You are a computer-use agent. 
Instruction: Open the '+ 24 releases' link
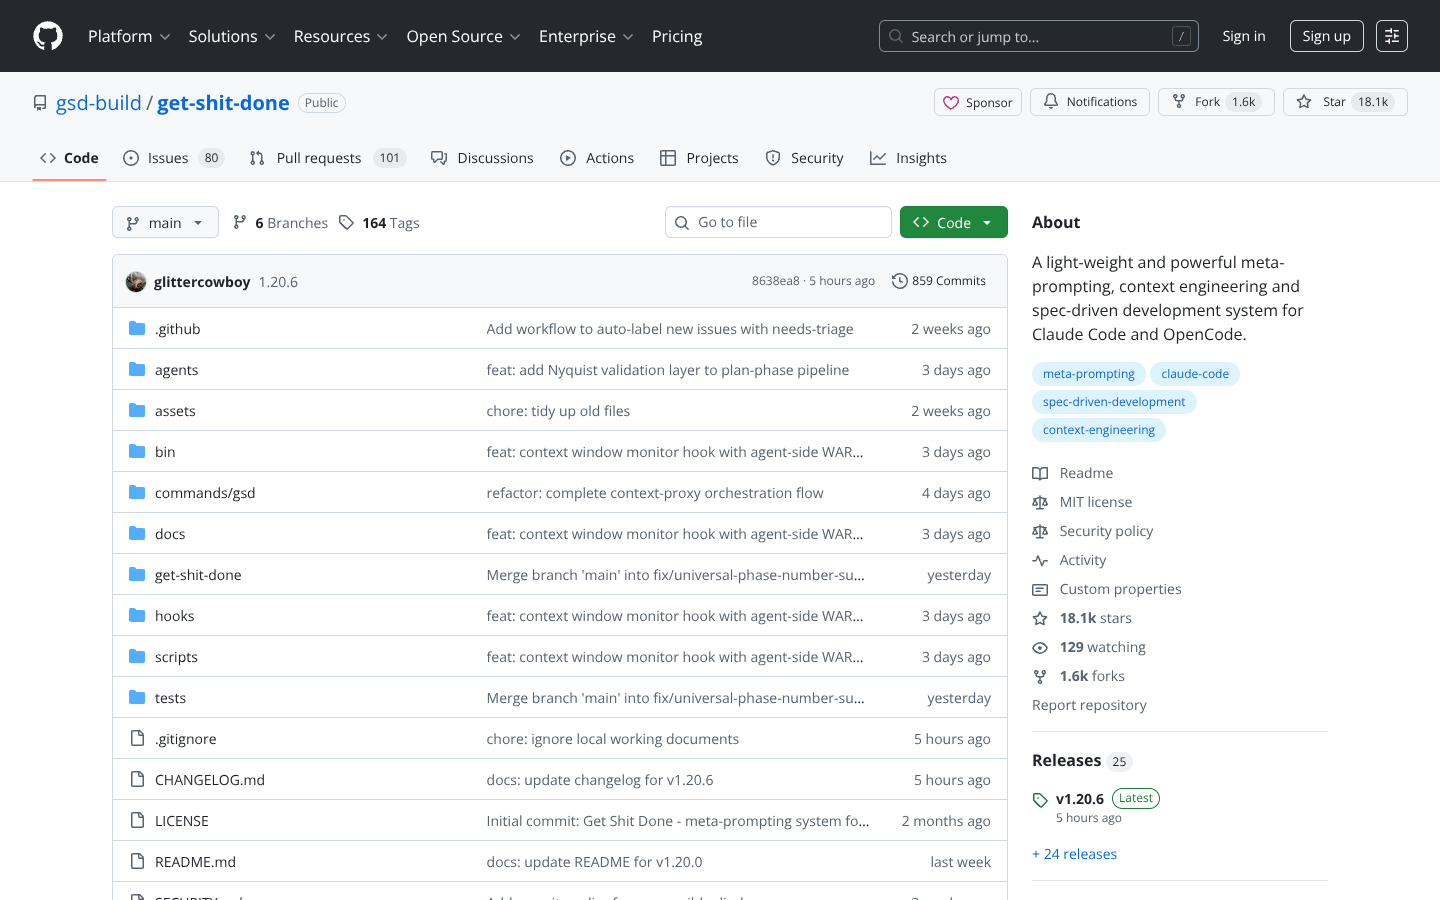(1074, 854)
